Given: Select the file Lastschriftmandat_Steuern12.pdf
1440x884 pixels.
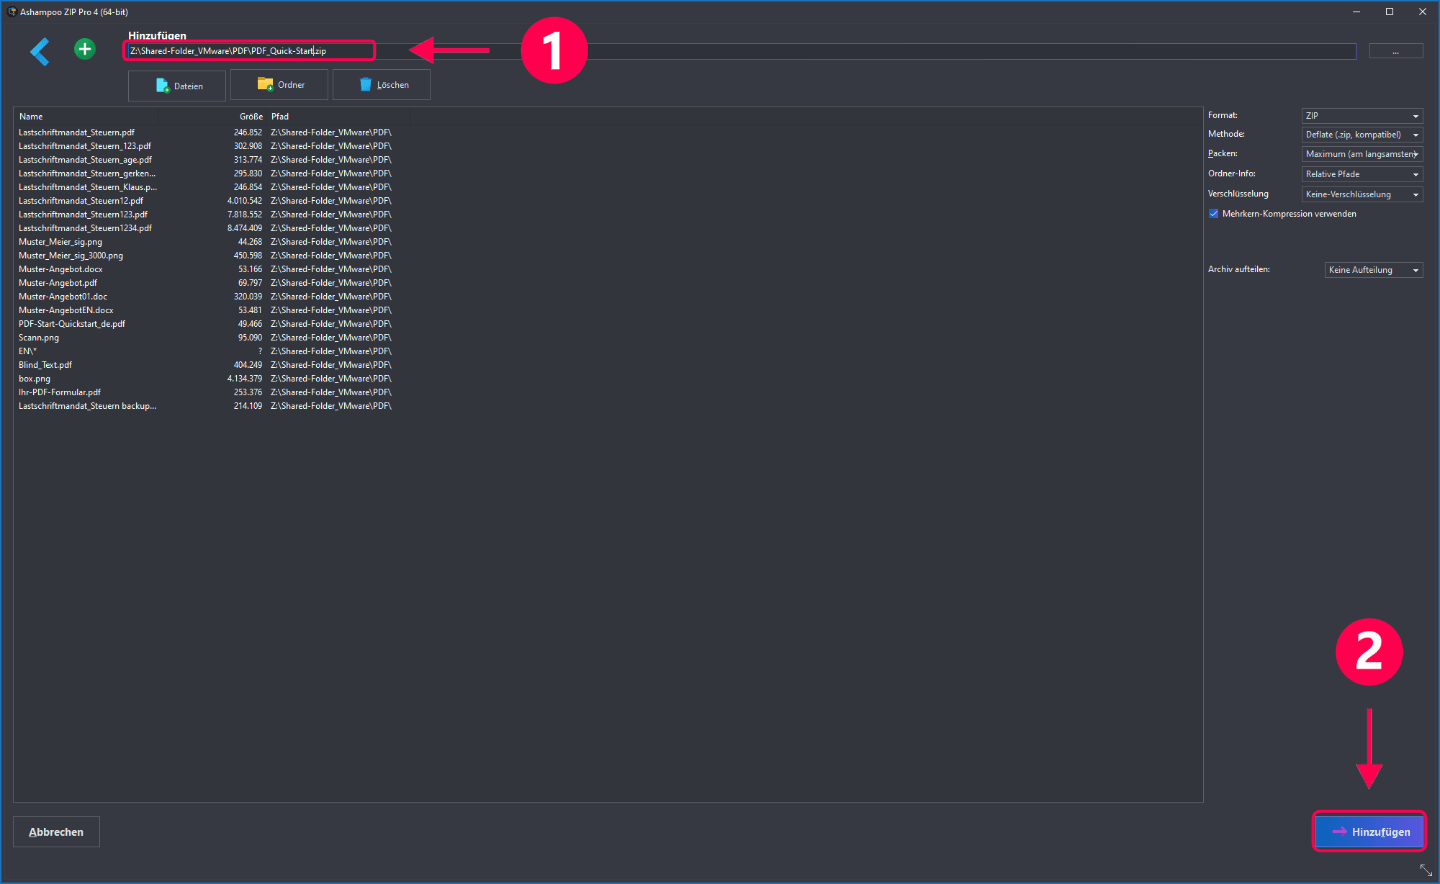Looking at the screenshot, I should [80, 201].
